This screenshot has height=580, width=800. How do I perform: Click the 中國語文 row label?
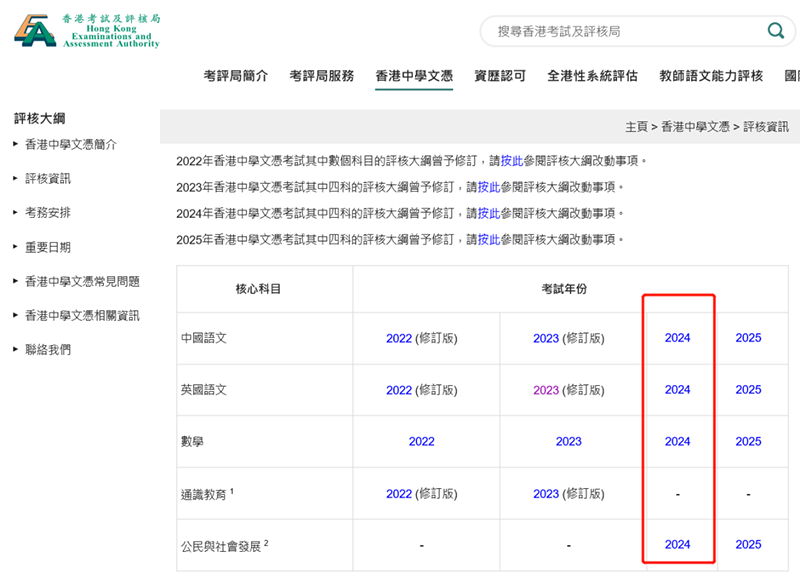204,338
